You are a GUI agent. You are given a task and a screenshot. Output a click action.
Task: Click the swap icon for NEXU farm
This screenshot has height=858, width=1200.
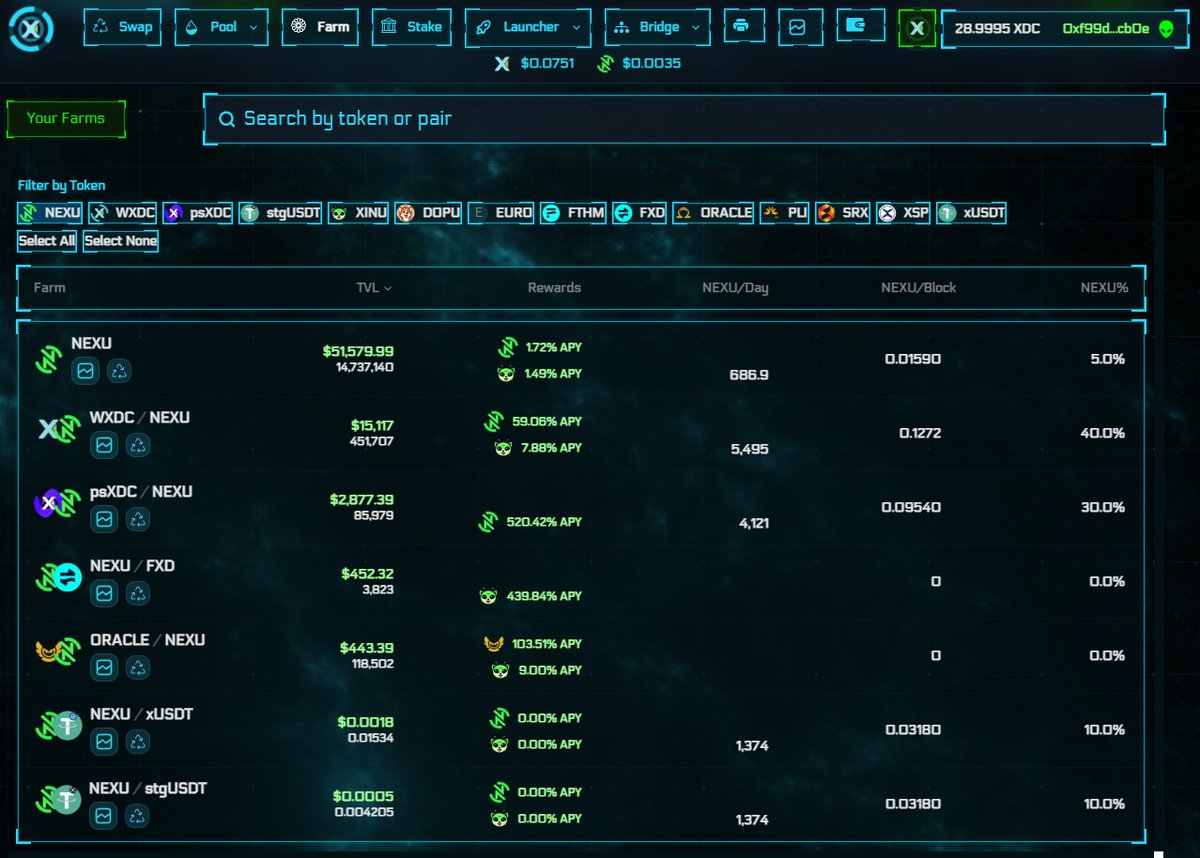point(119,371)
